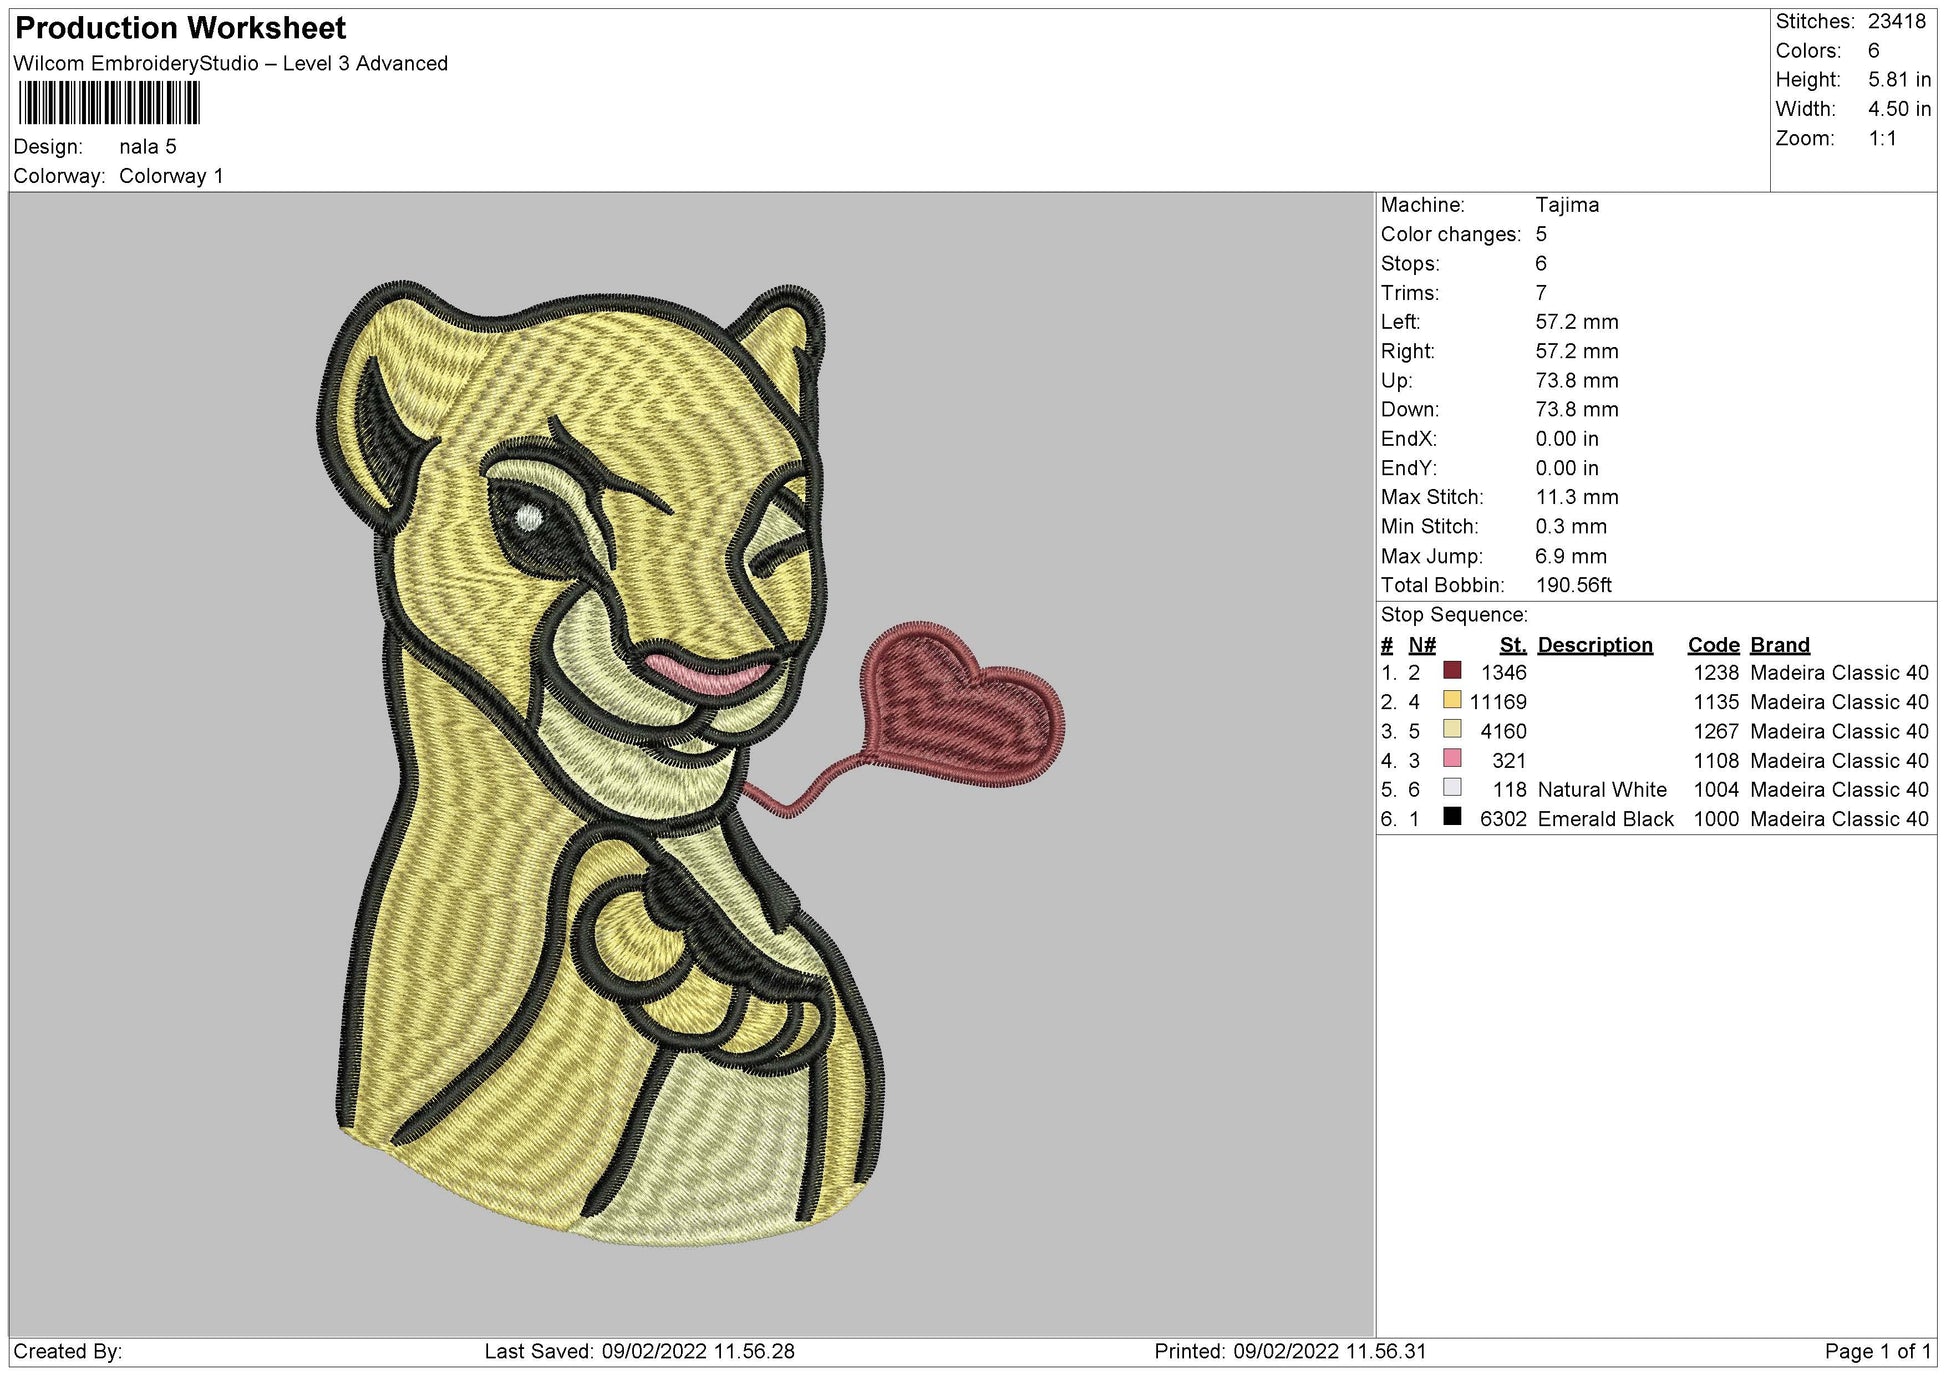Select the beige swatch for code 1267

(1452, 729)
